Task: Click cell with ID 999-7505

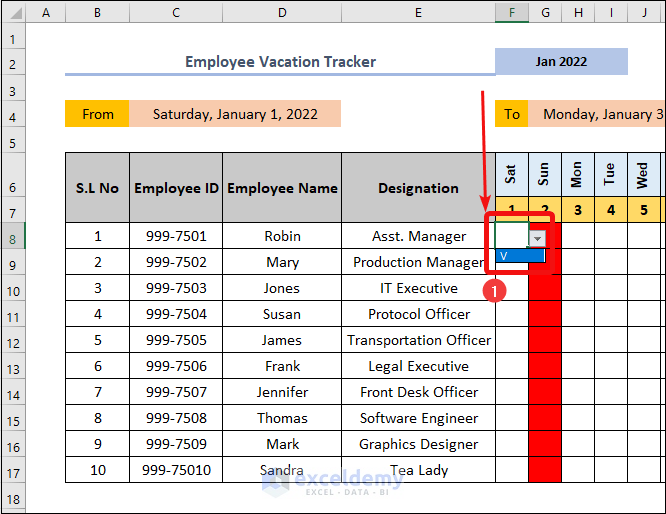Action: [x=176, y=340]
